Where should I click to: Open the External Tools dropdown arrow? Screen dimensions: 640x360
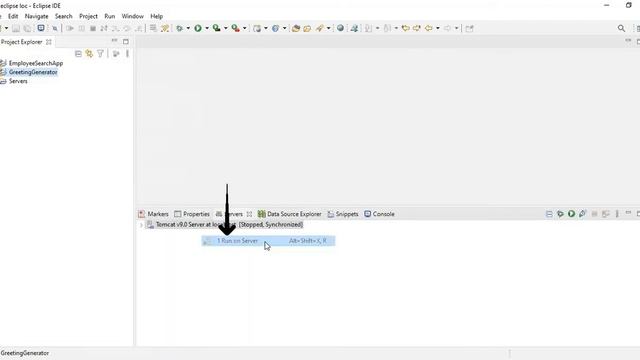(244, 28)
